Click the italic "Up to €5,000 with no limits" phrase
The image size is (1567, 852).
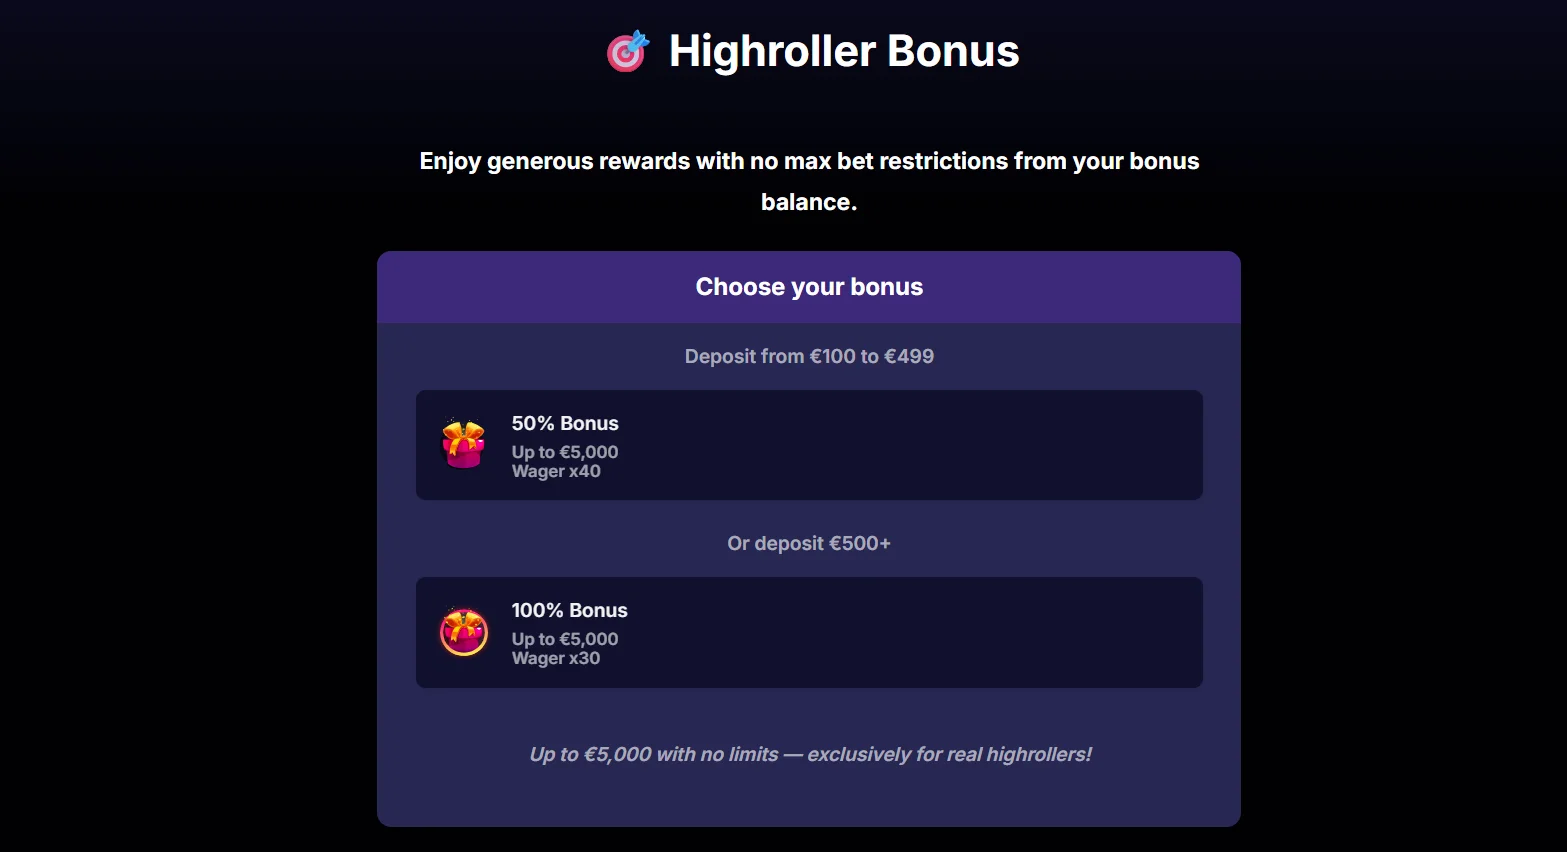(x=654, y=754)
